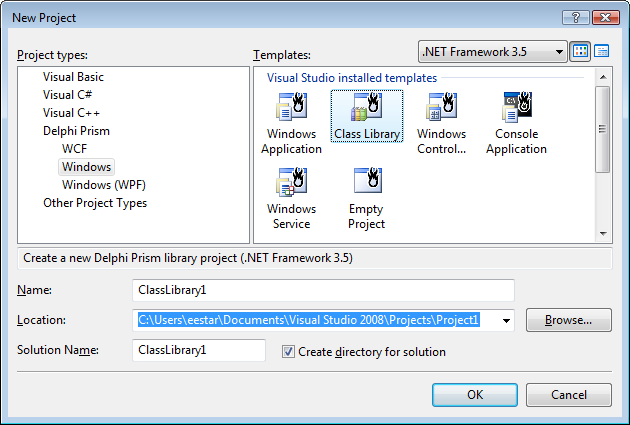The height and width of the screenshot is (425, 630).
Task: Close the New Project dialog
Action: (605, 18)
